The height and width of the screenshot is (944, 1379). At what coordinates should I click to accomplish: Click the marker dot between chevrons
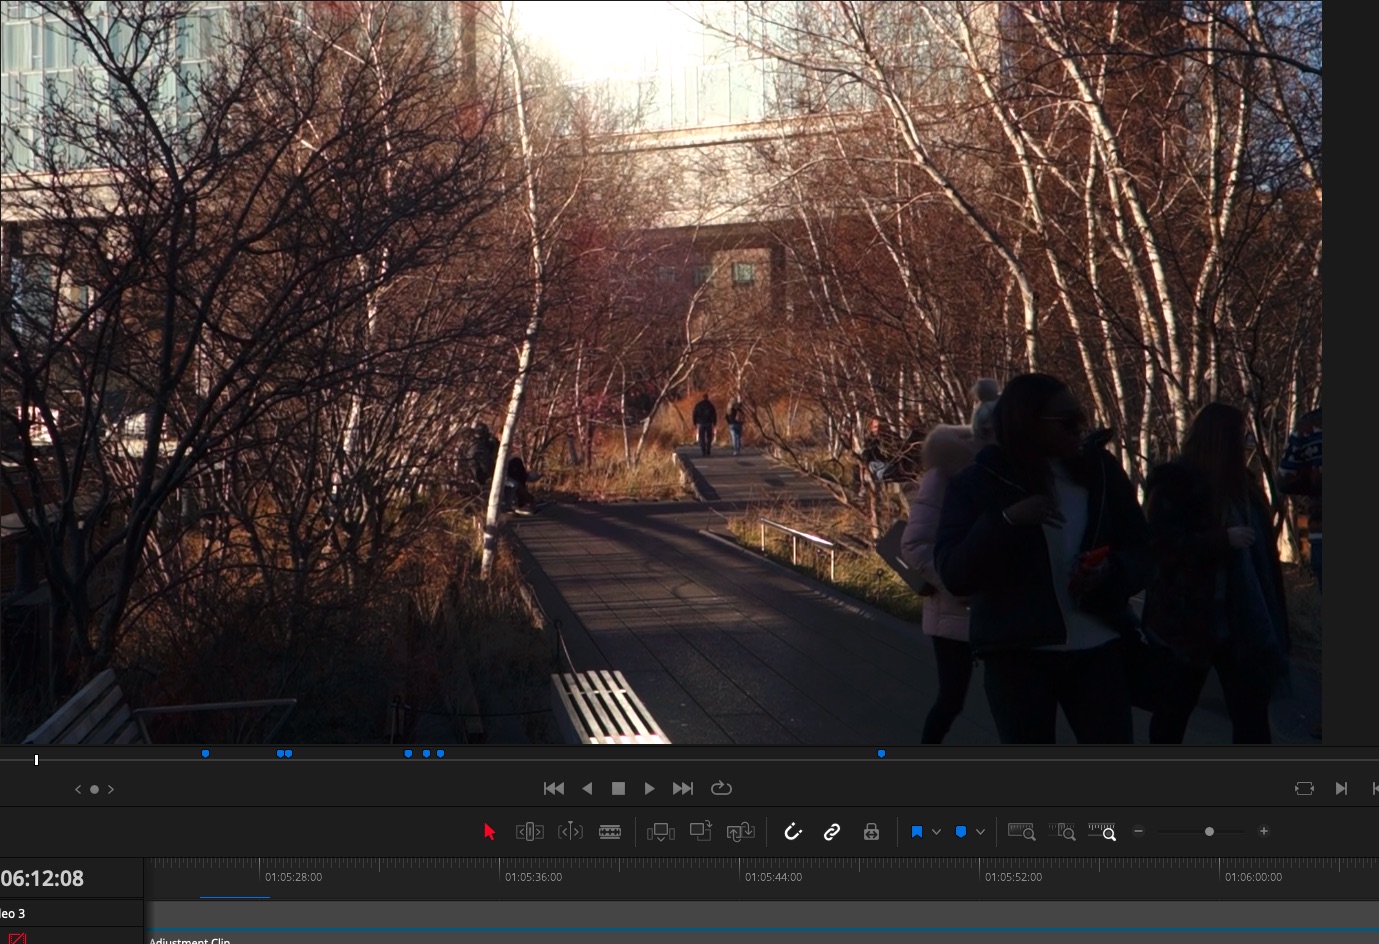94,789
